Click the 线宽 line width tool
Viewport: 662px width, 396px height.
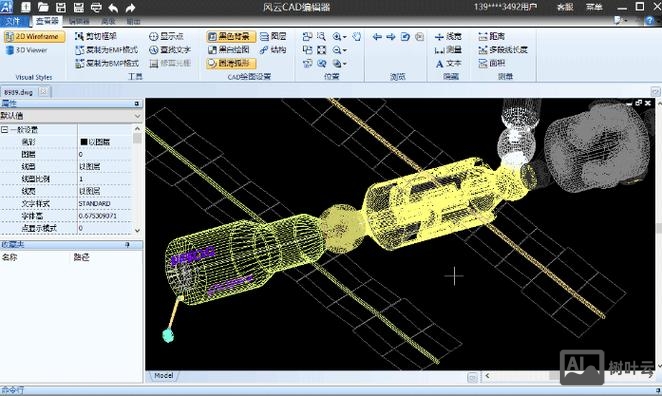tap(448, 37)
